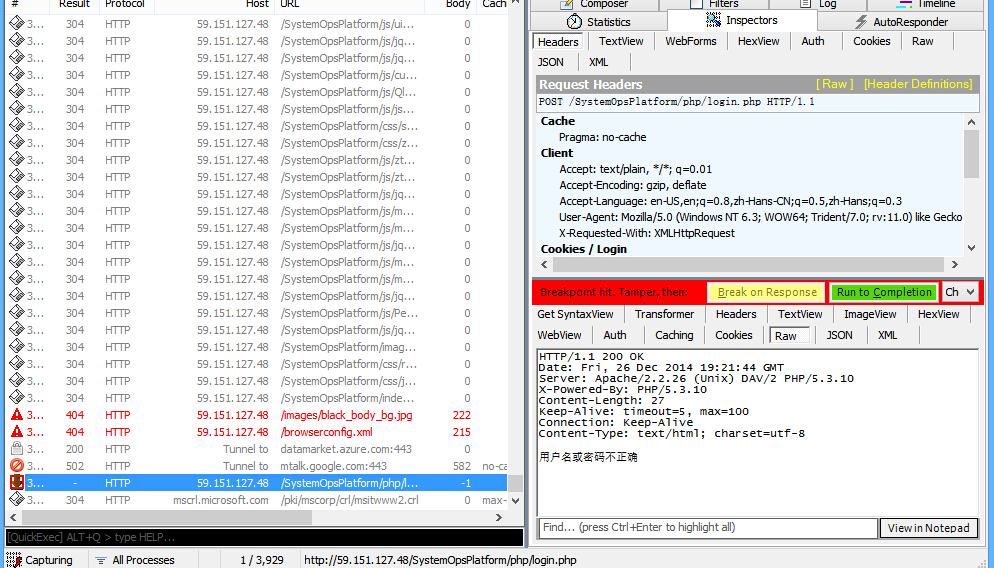Click the blocked icon for mtalk.google.com row
Image resolution: width=994 pixels, height=568 pixels.
tap(16, 466)
